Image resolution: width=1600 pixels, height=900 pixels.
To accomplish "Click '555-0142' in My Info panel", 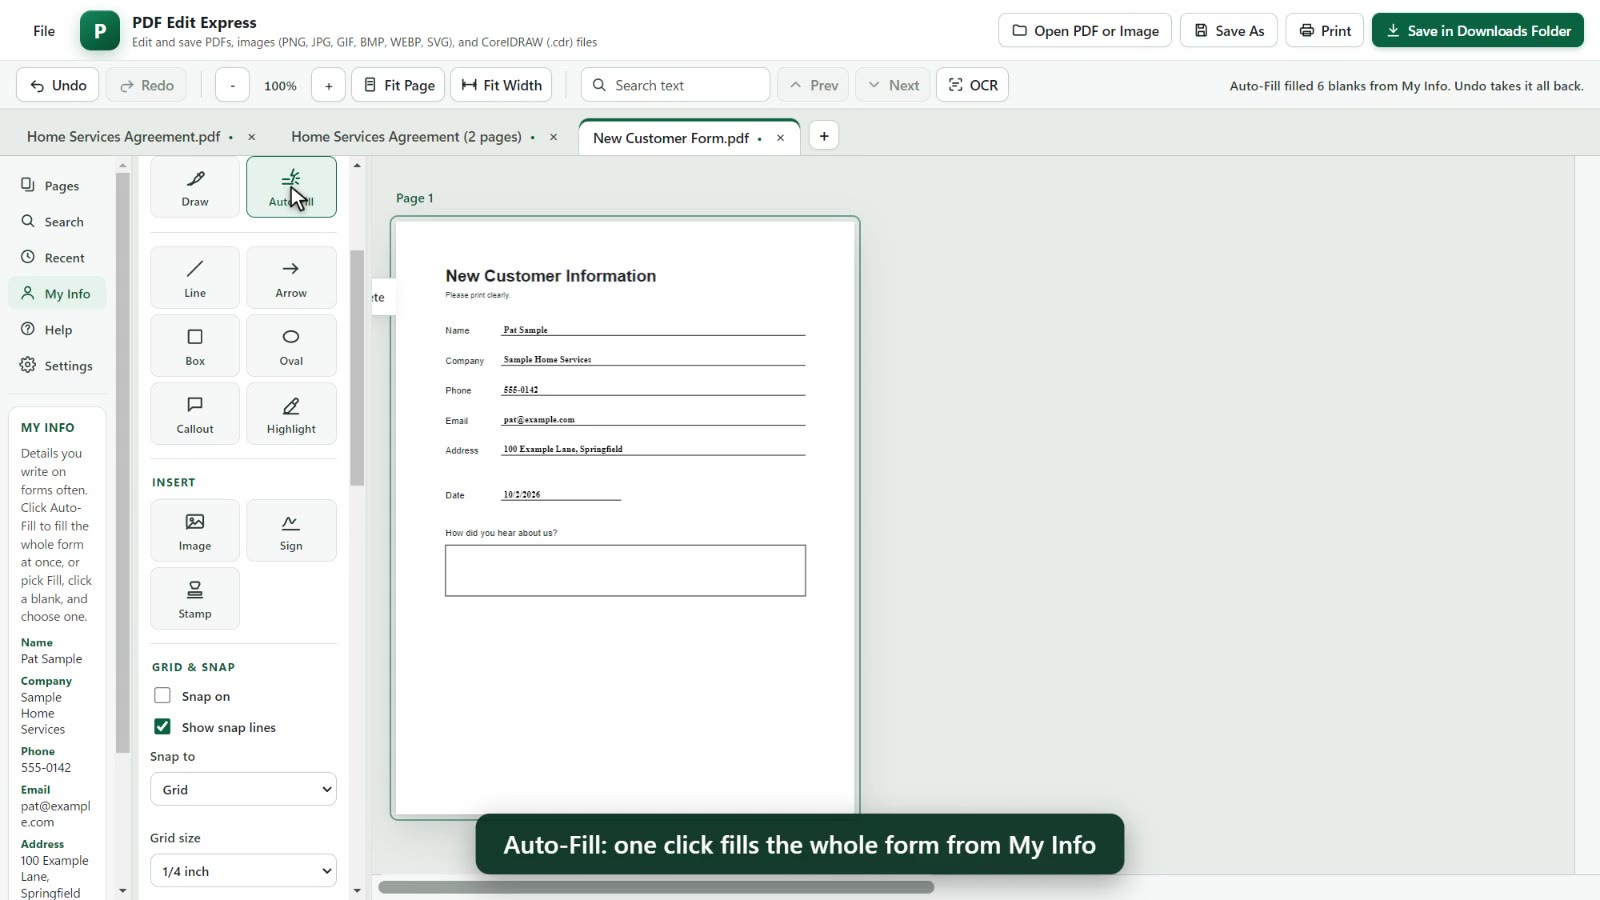I will tap(46, 768).
